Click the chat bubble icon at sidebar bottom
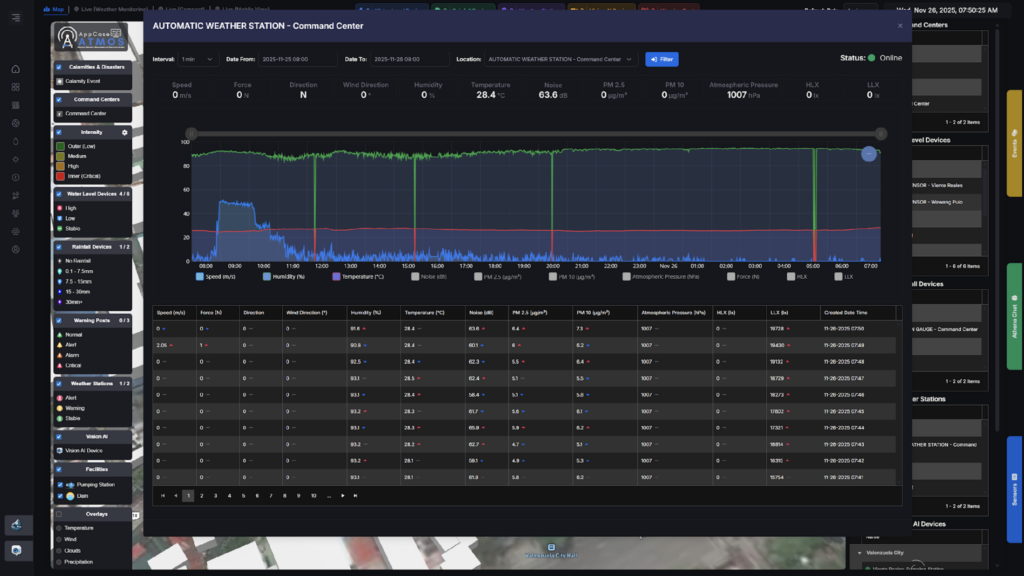Screen dimensions: 1024x576 tap(16, 551)
